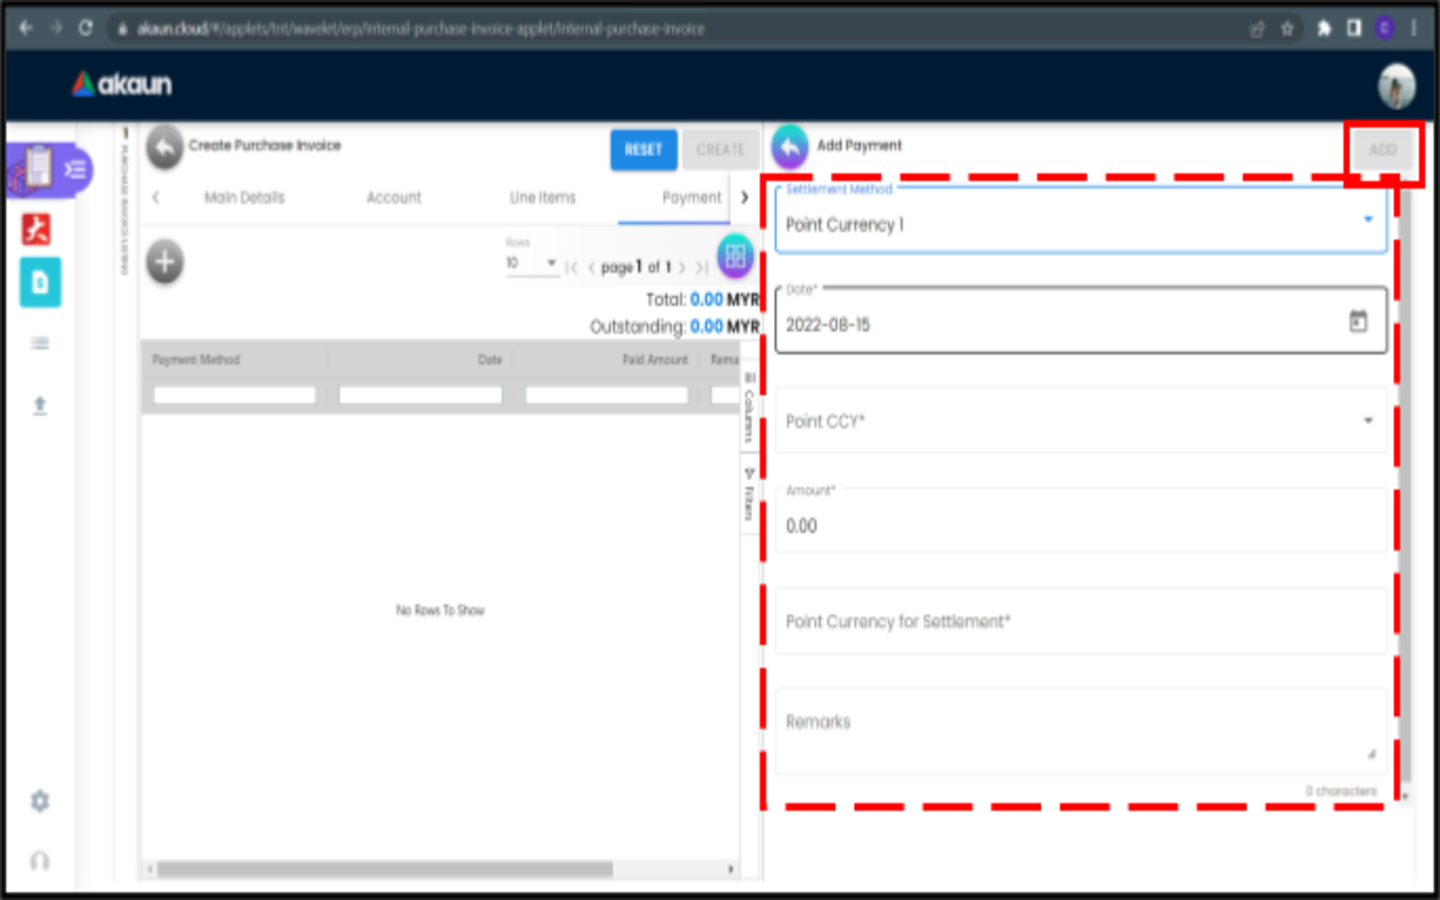Click the Point Currency for Settlement field

[x=1081, y=621]
